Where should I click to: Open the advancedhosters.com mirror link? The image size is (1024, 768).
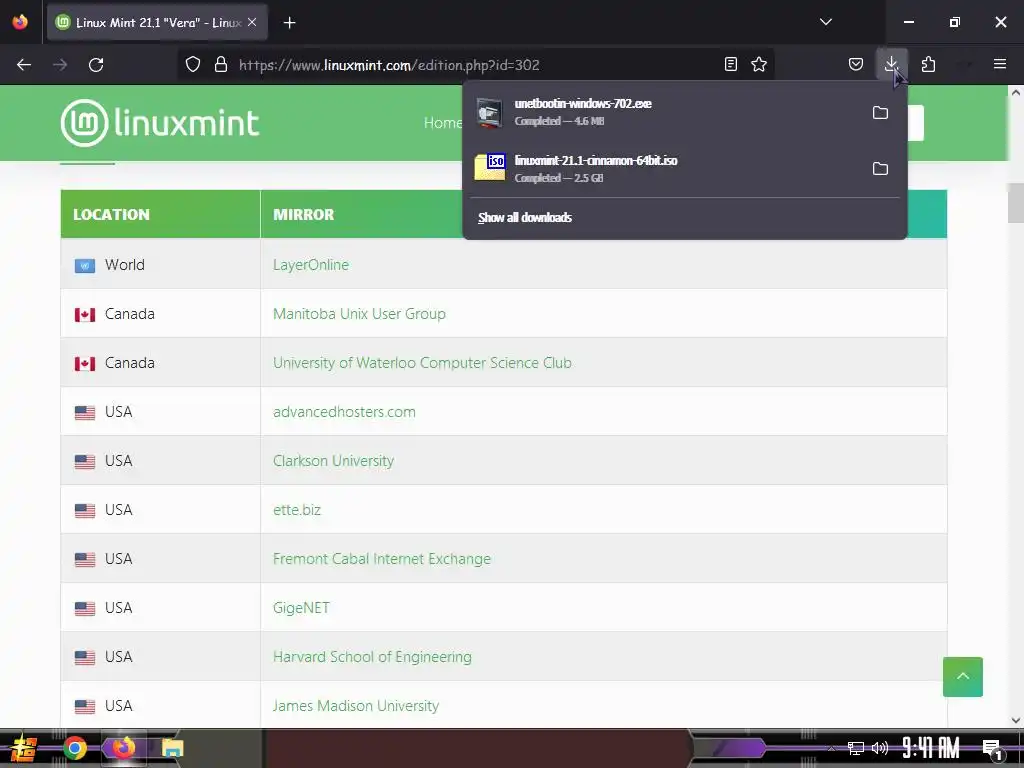pos(344,411)
